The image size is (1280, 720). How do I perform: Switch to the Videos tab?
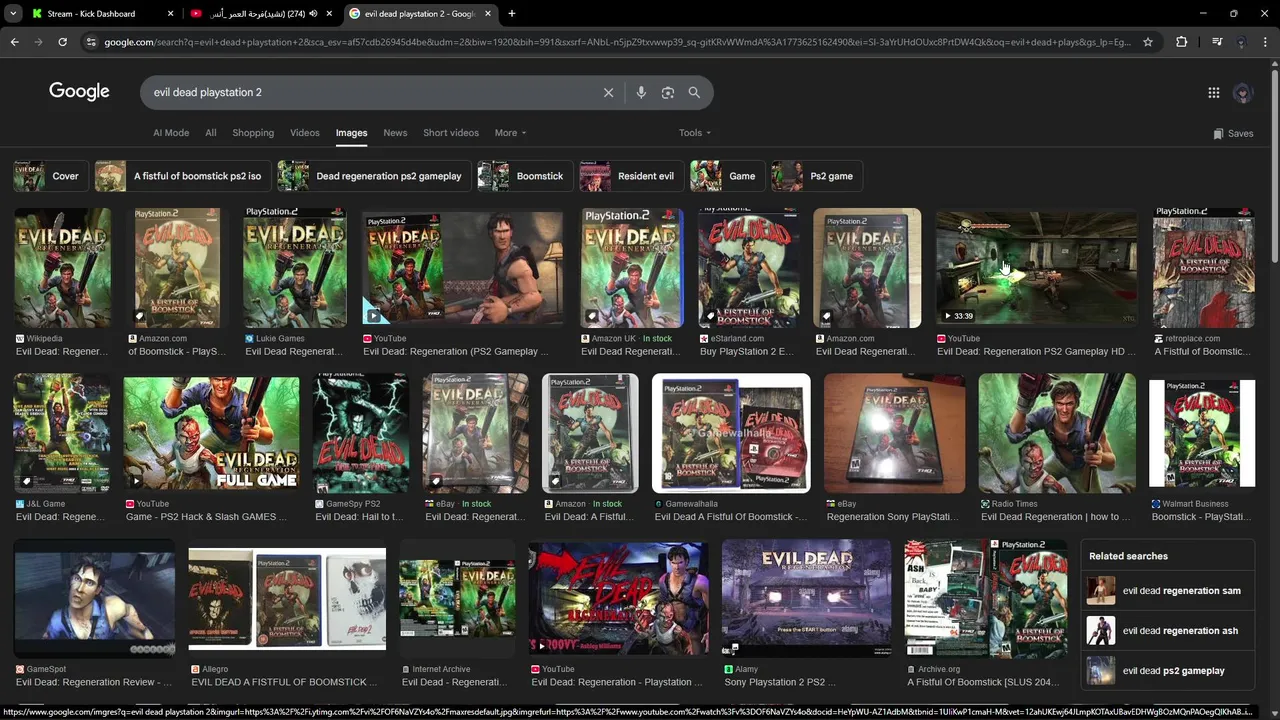click(305, 133)
